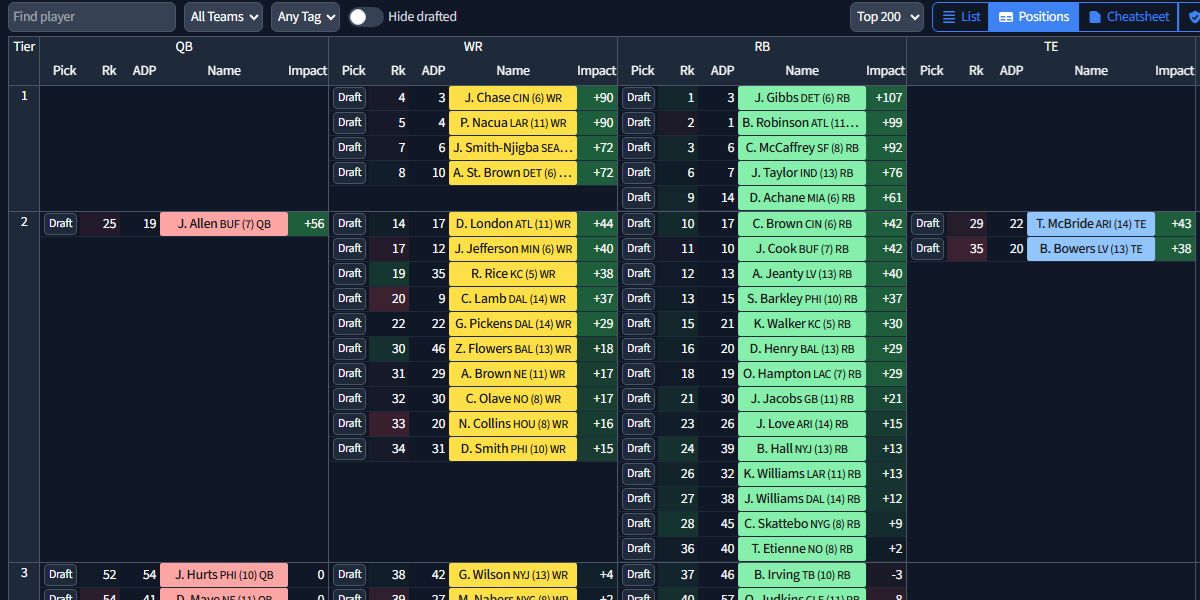Draft Z. Flowers BAL wide receiver

click(x=350, y=349)
